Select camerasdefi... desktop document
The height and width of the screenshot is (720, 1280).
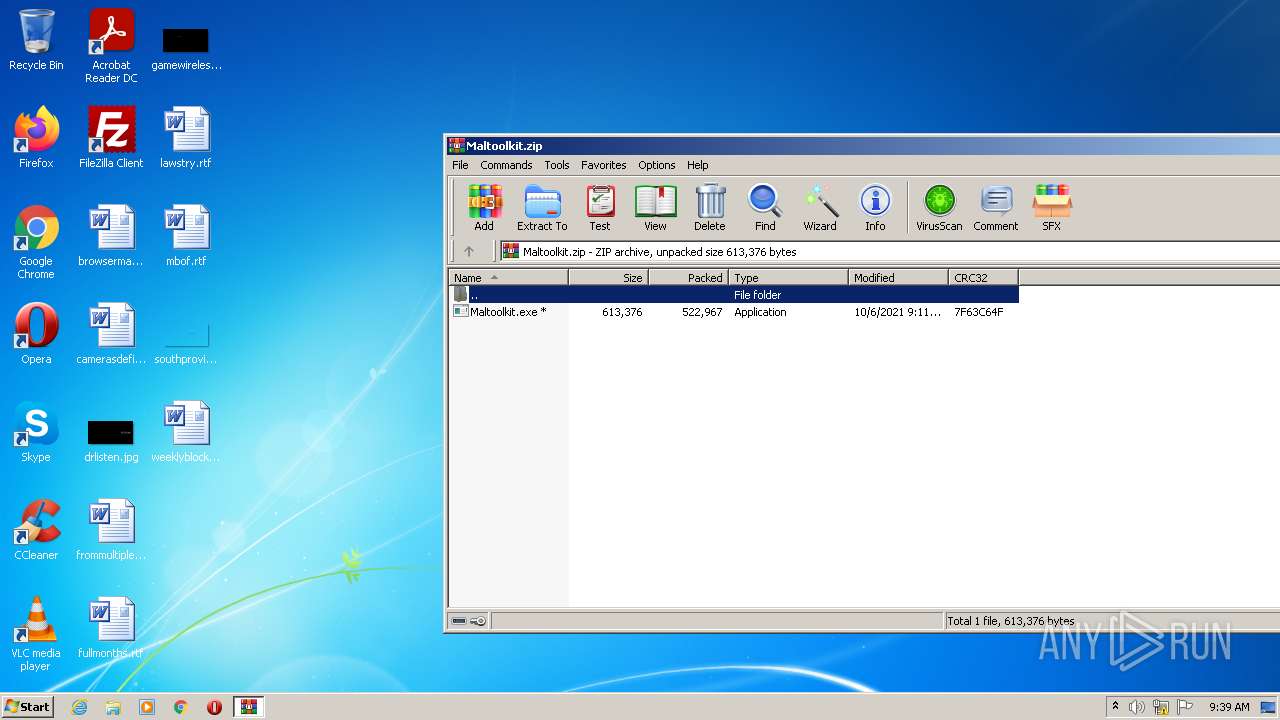point(111,334)
